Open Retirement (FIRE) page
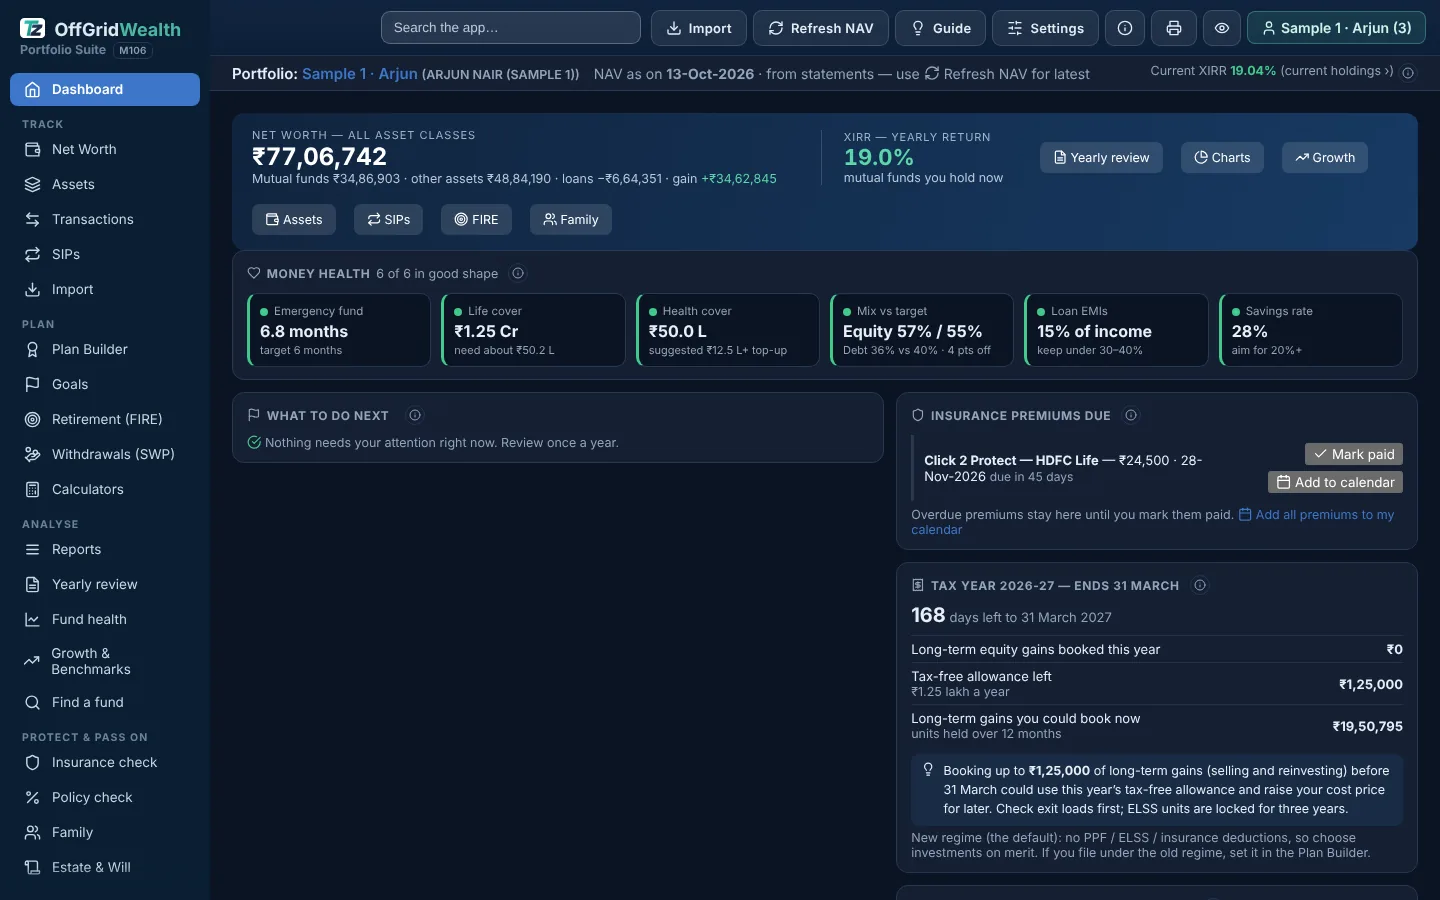1440x900 pixels. coord(105,419)
